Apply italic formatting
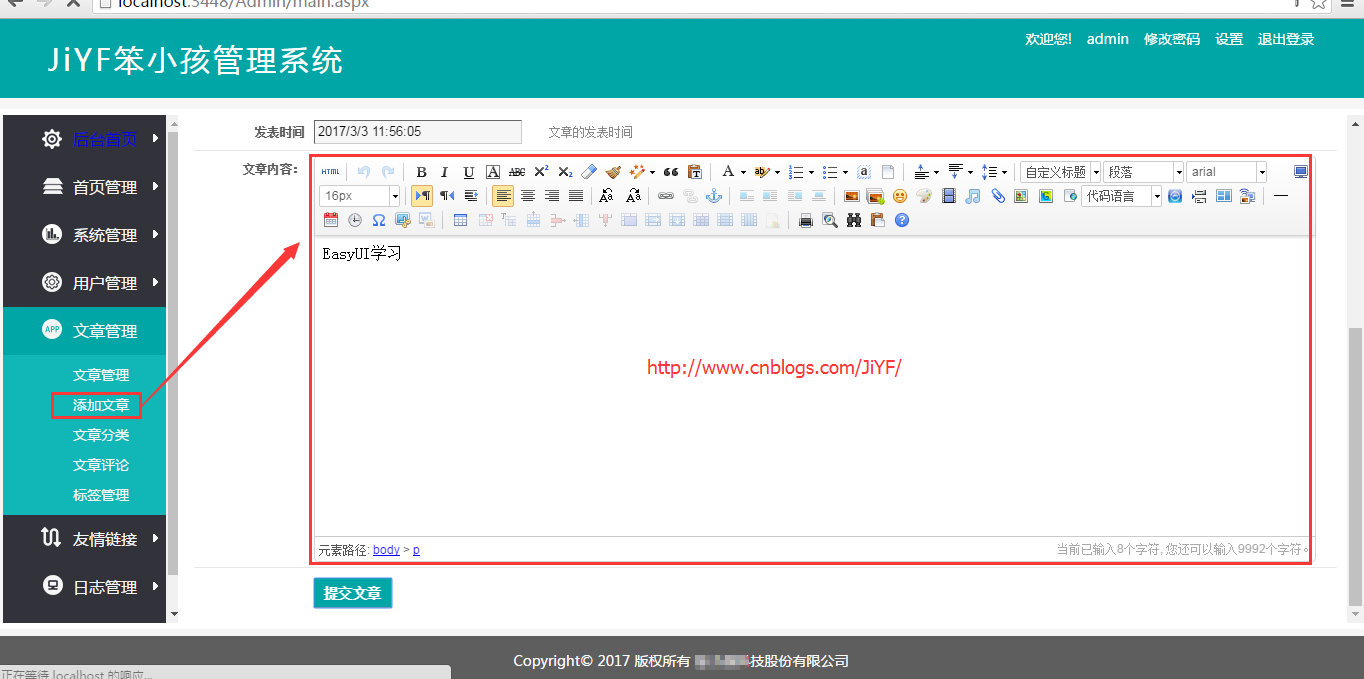 point(444,172)
